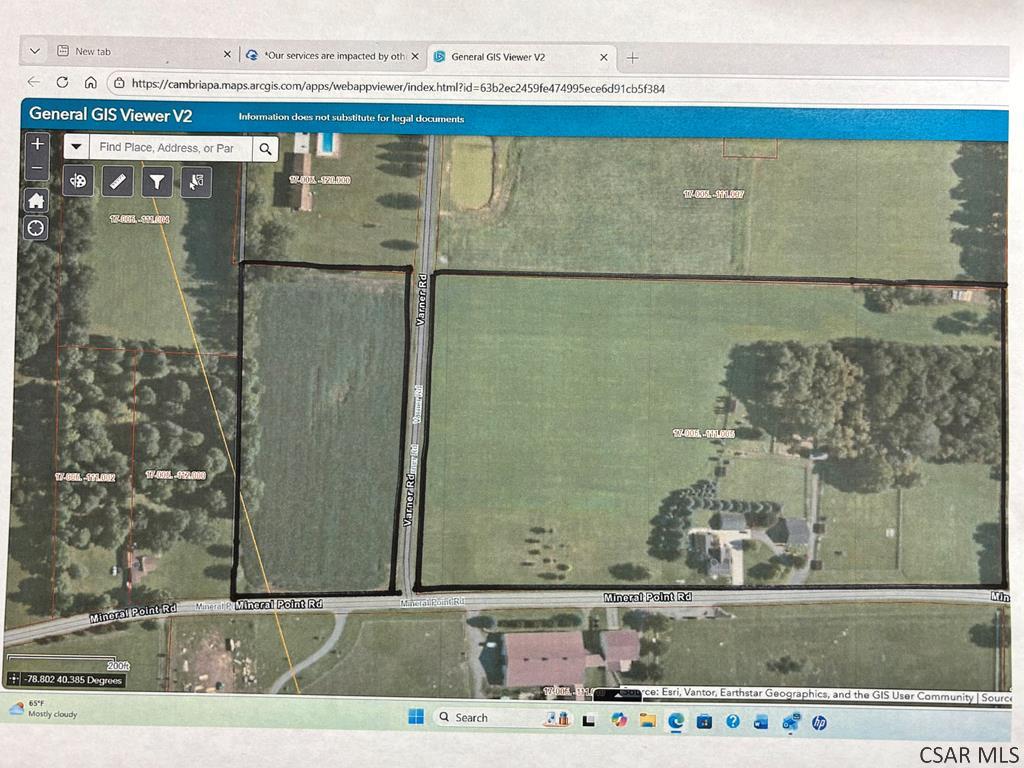Focus the Find Place, Address search box
Image resolution: width=1024 pixels, height=768 pixels.
[x=170, y=148]
